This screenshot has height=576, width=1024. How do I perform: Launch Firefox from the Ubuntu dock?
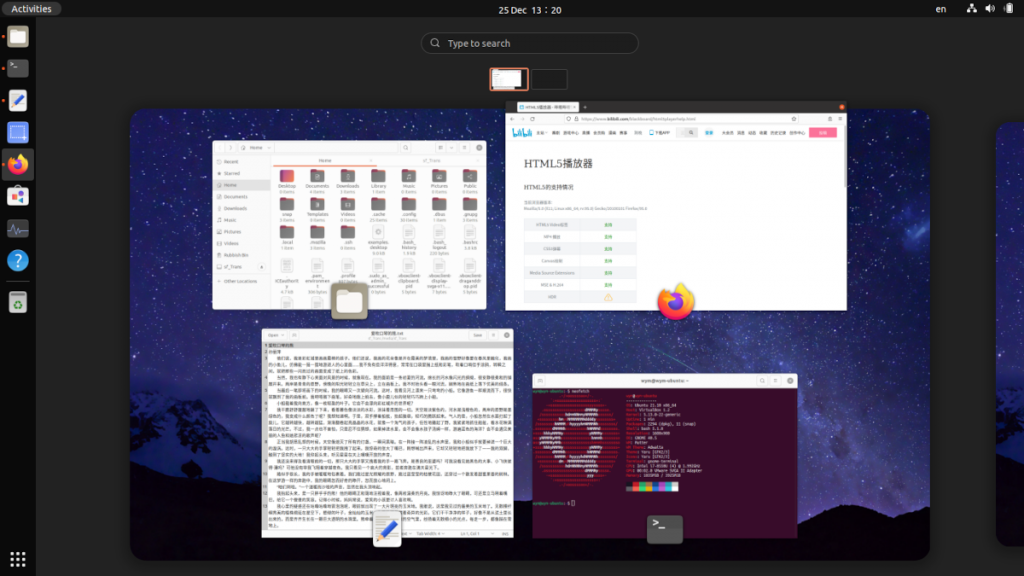tap(17, 166)
